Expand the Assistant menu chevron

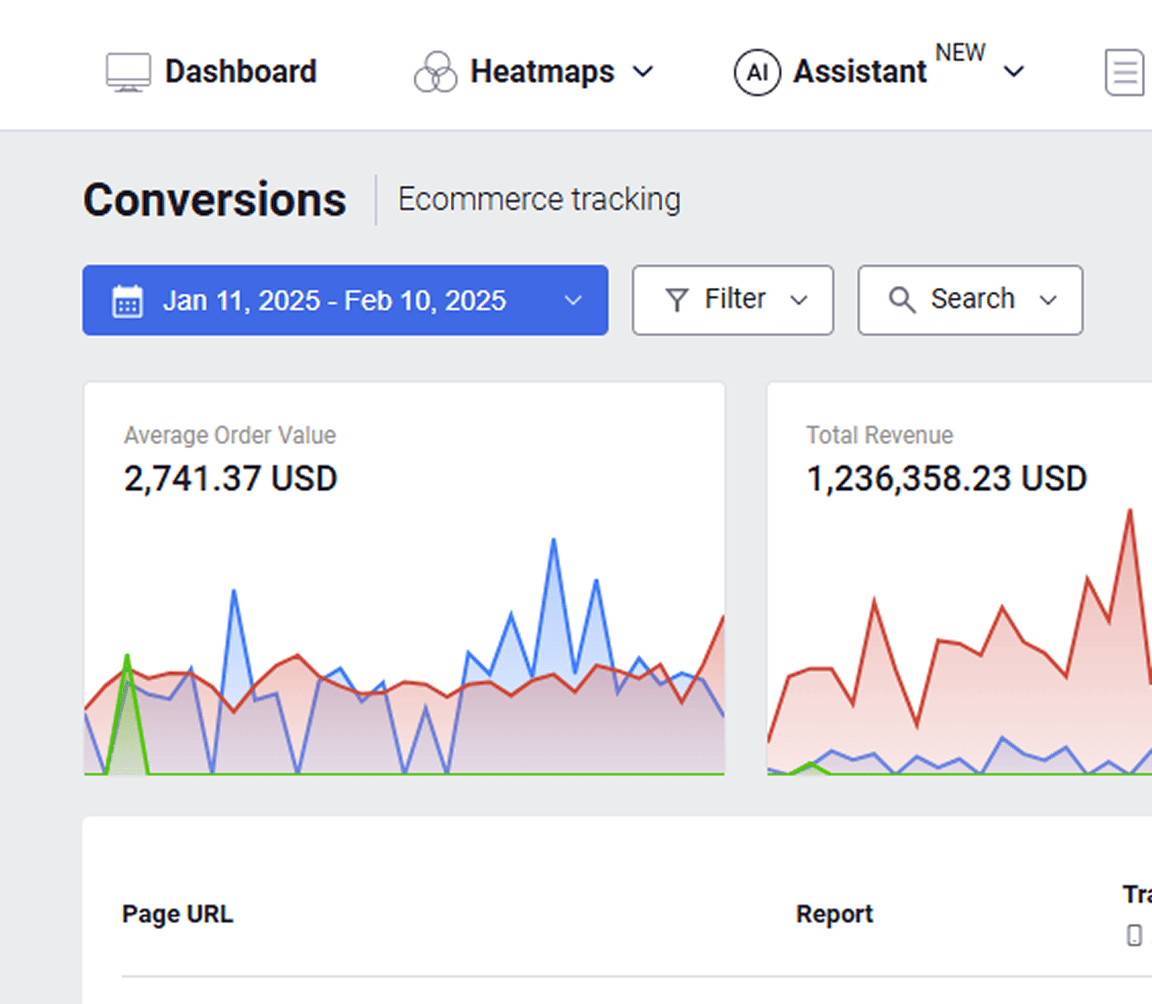pyautogui.click(x=1014, y=72)
